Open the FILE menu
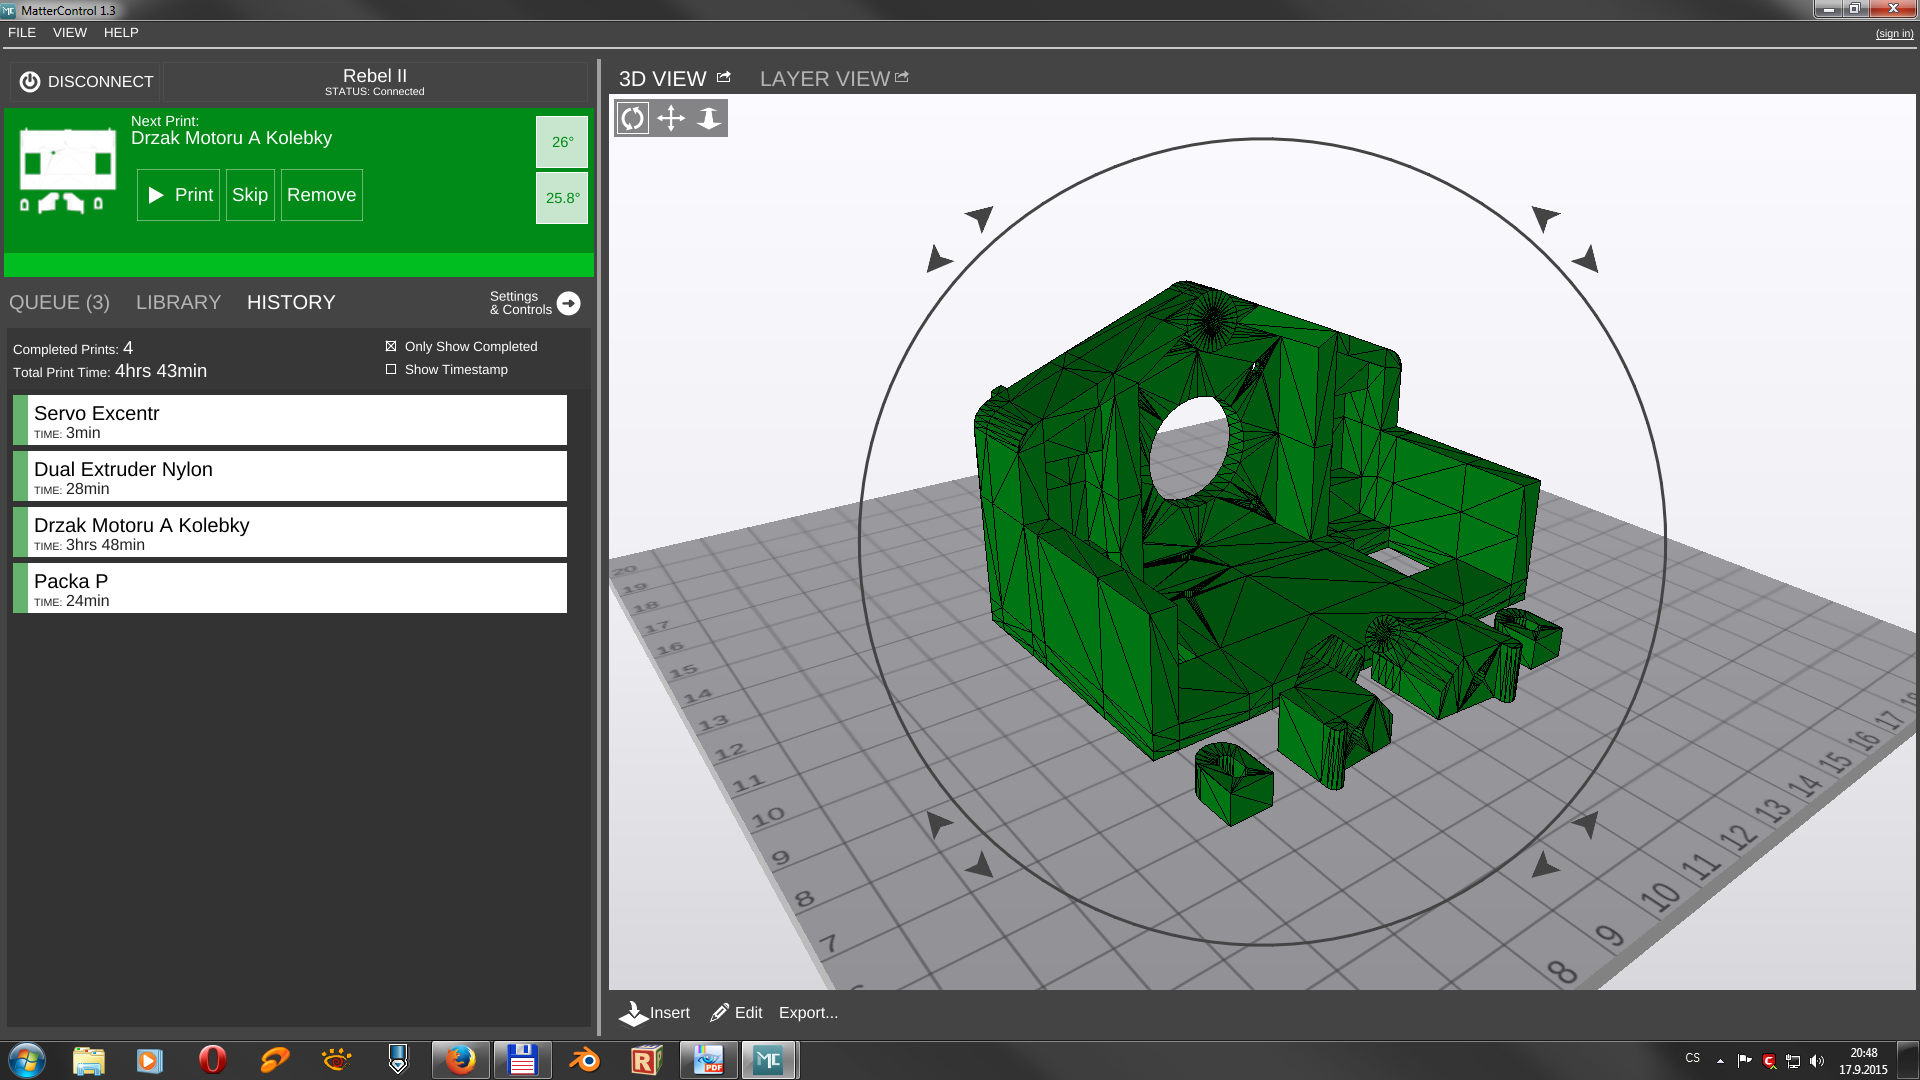Viewport: 1920px width, 1080px height. 22,33
